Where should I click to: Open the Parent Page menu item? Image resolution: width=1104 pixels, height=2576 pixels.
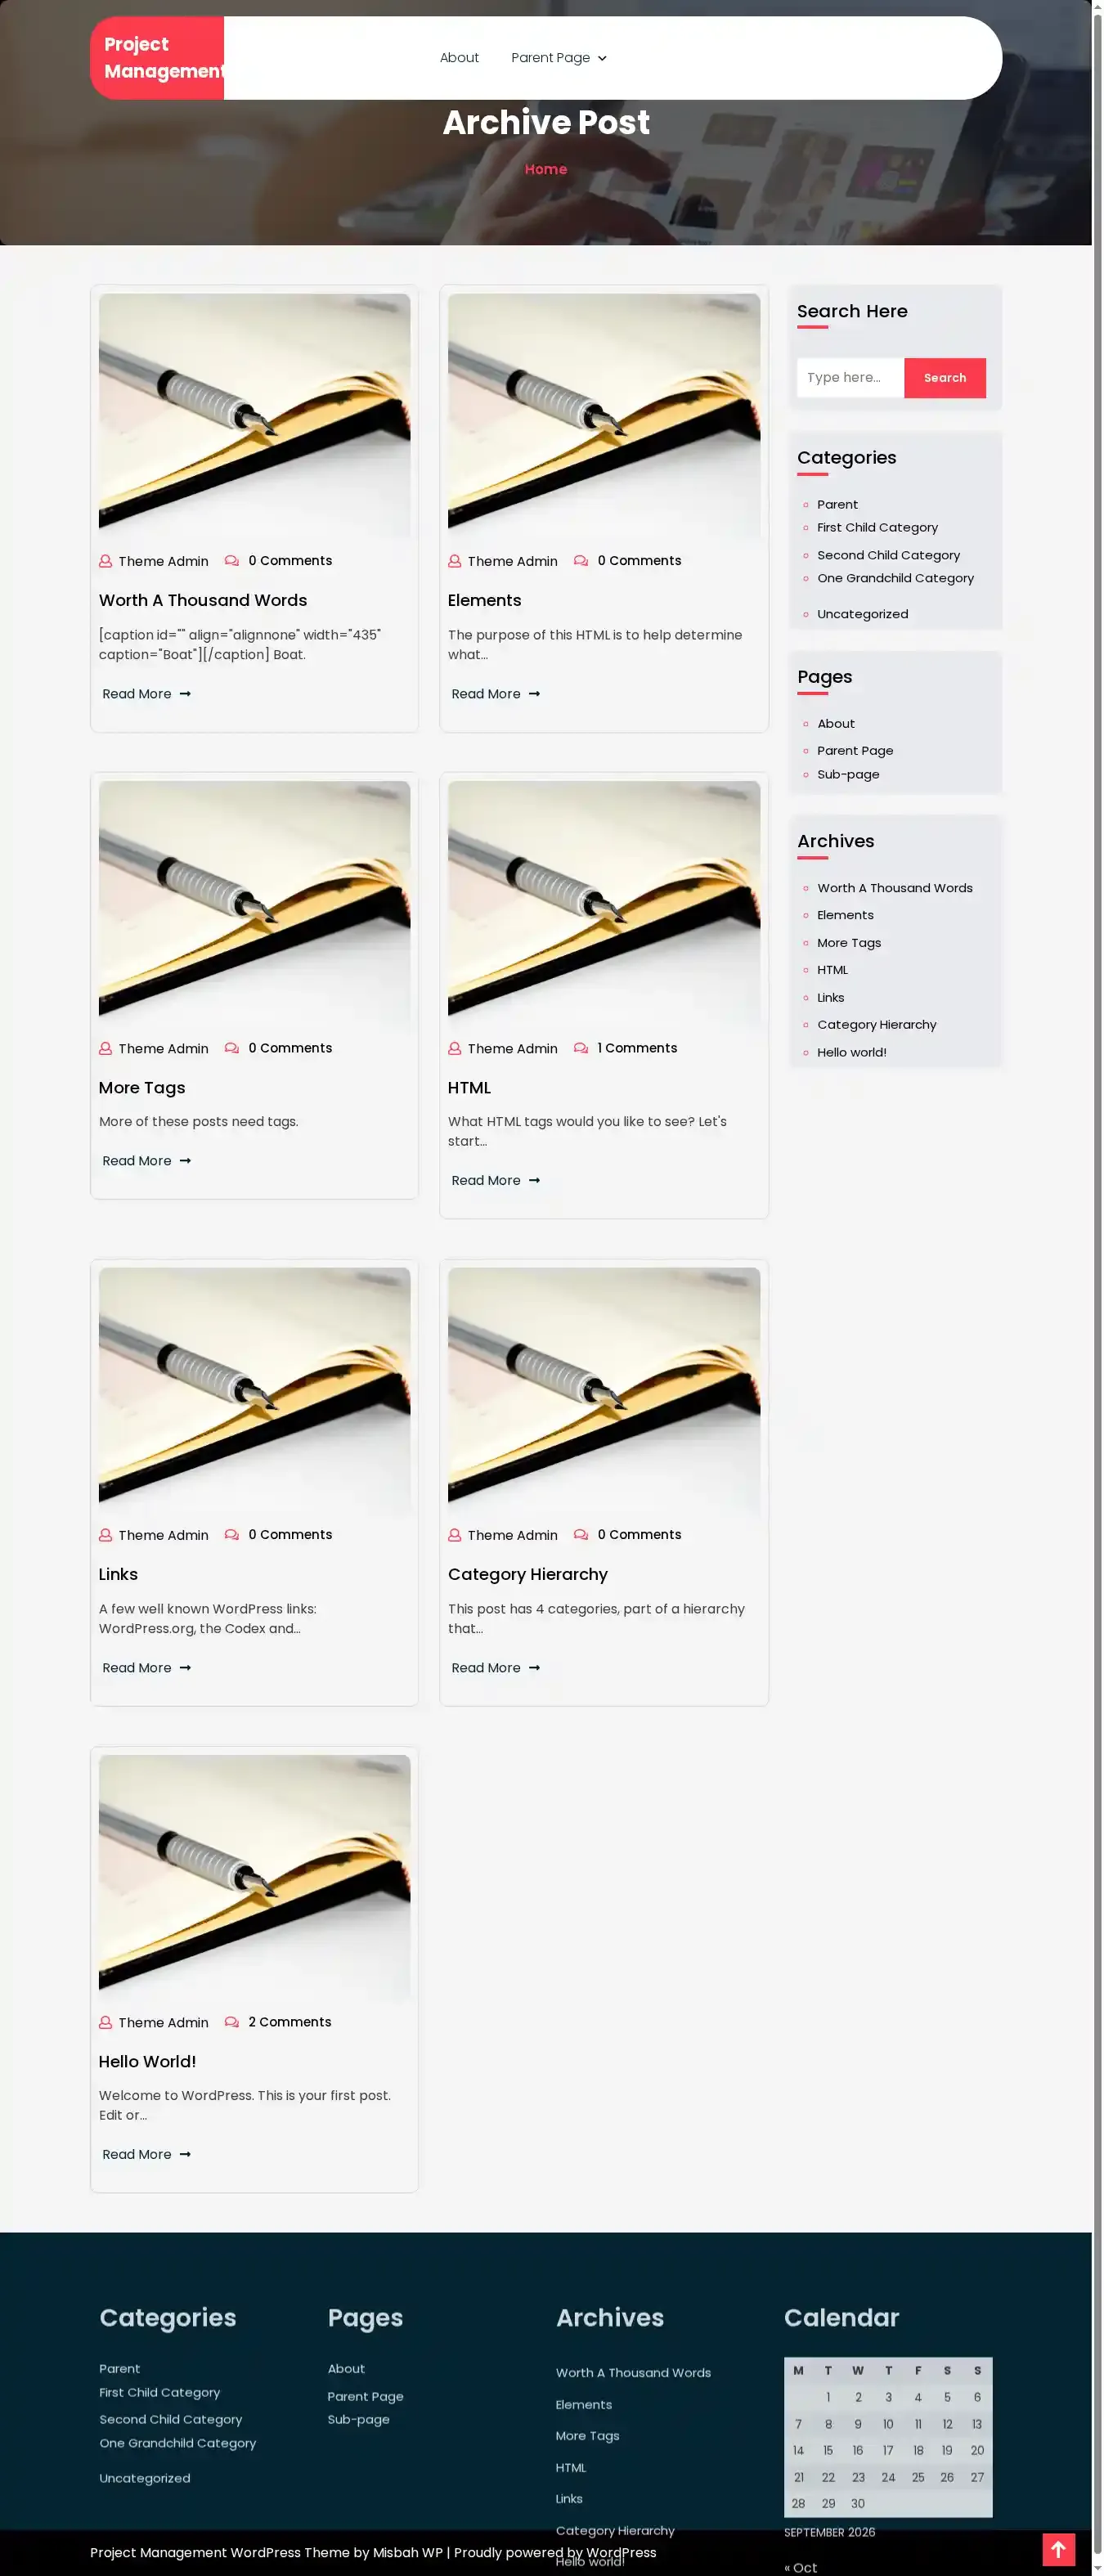pos(550,58)
